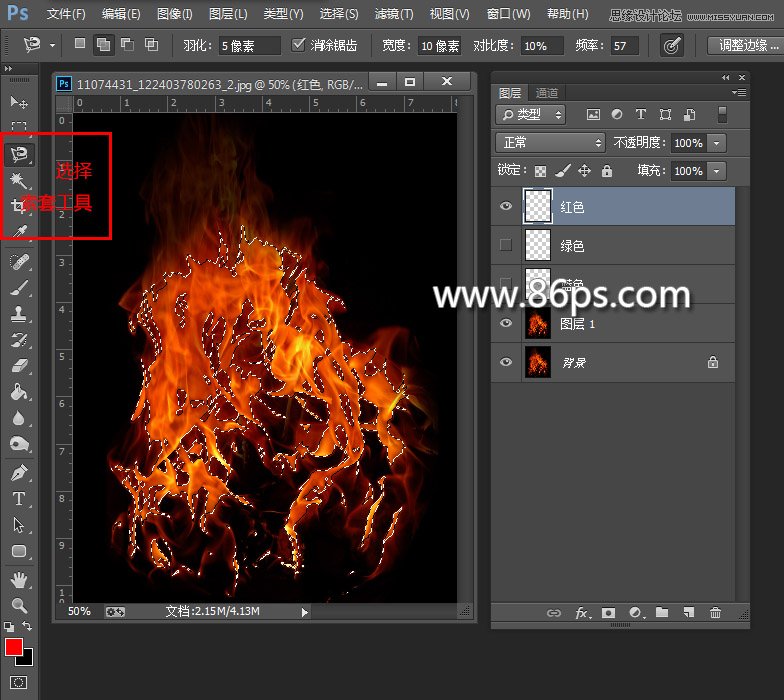Toggle Quick Mask mode icon
This screenshot has width=784, height=700.
18,682
